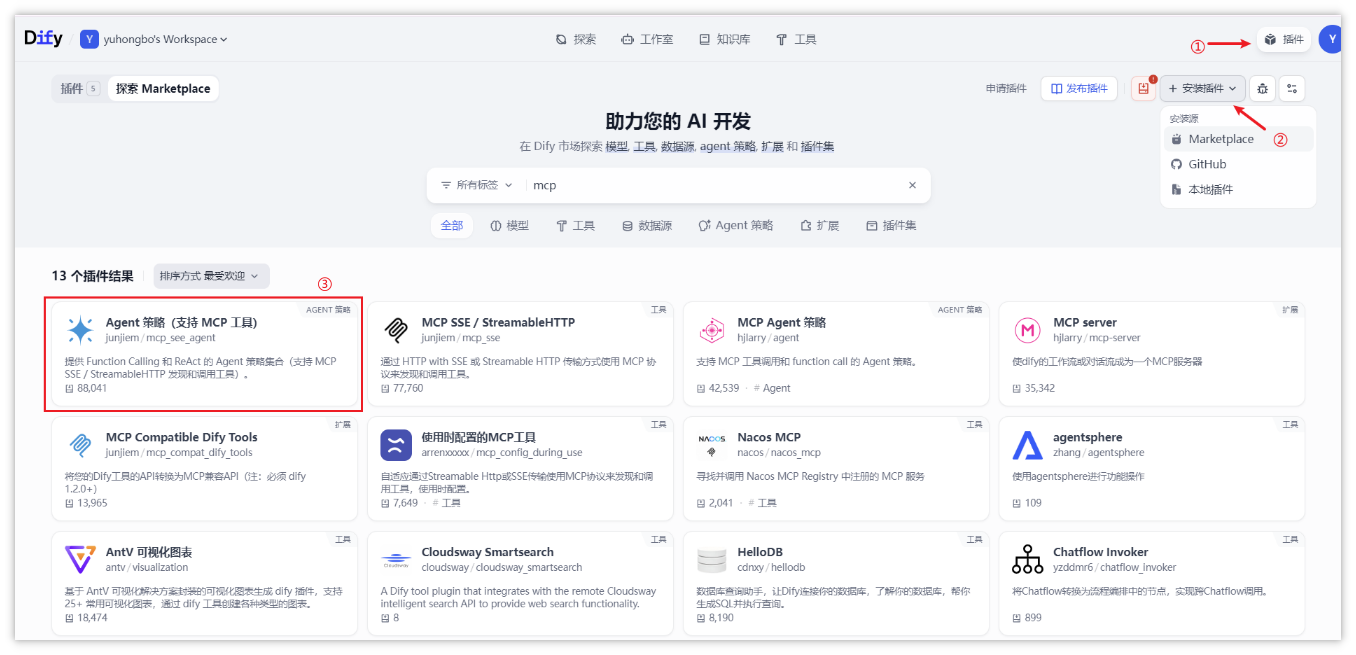The image size is (1356, 655).
Task: Open 工作室 in top navigation
Action: (x=647, y=39)
